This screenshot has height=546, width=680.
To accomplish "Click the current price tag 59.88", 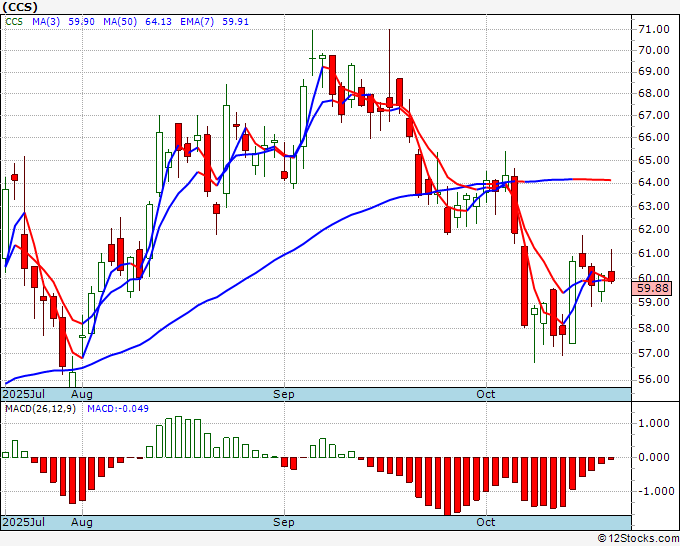I will [652, 288].
